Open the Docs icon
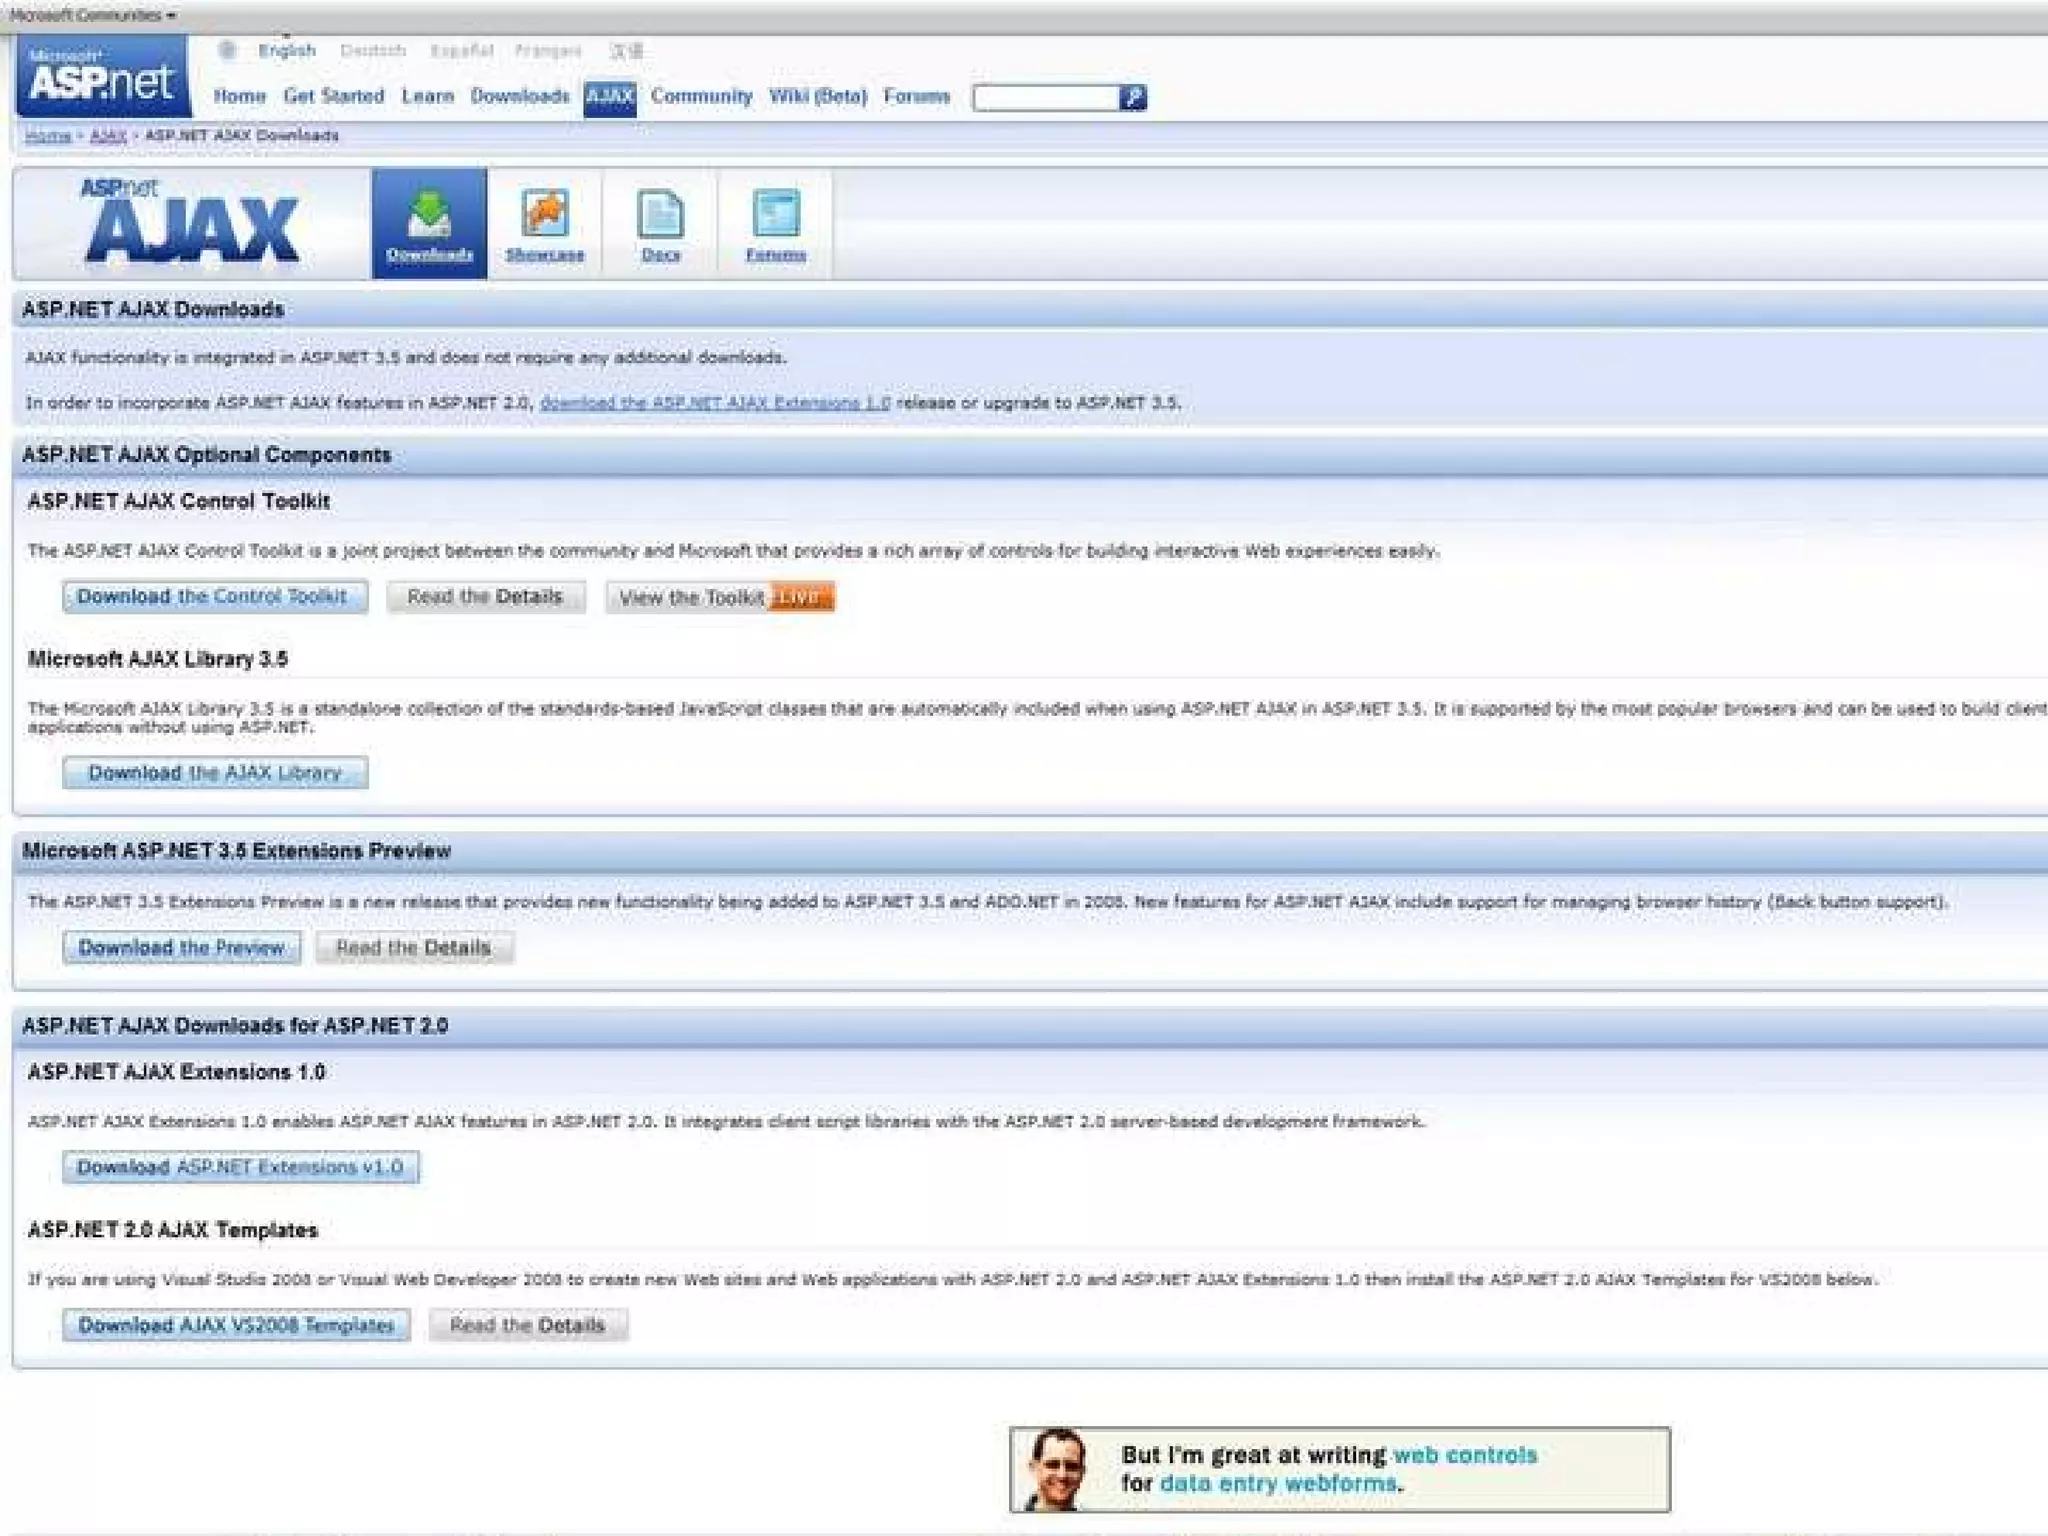2048x1536 pixels. coord(660,223)
